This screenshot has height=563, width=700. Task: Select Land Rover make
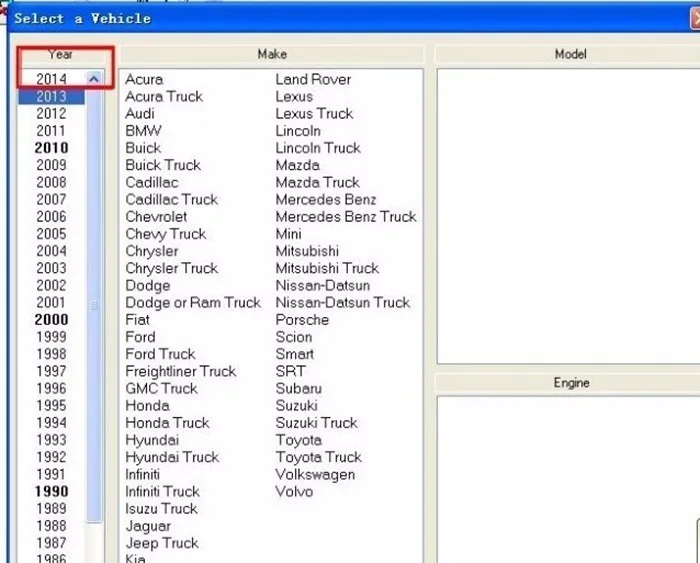(x=313, y=79)
